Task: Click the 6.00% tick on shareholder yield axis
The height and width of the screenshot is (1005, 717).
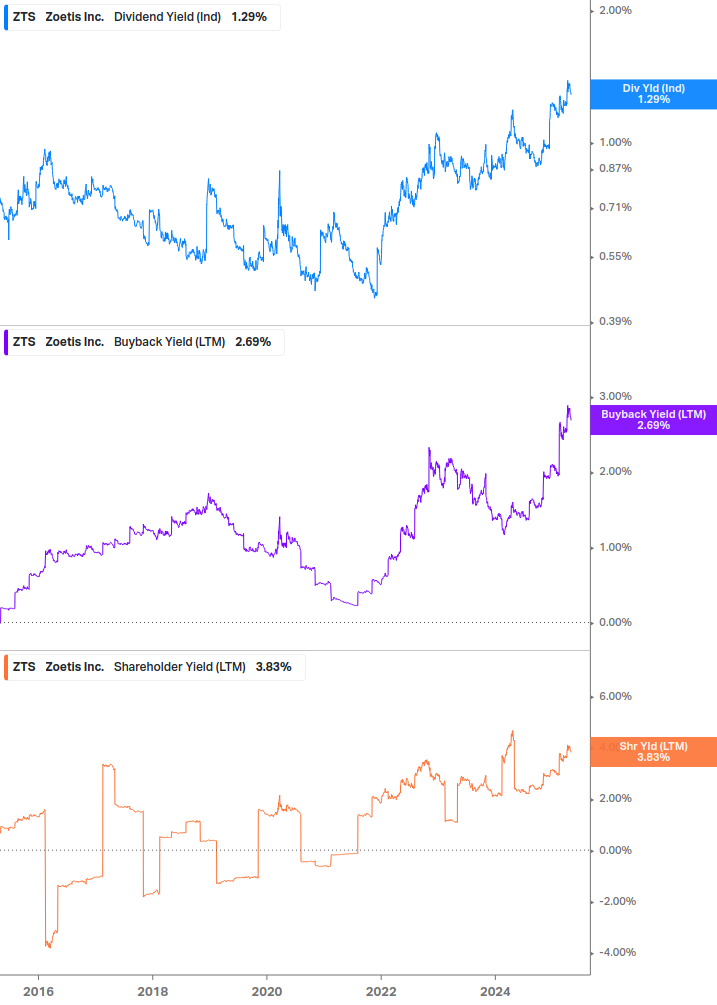Action: (615, 696)
